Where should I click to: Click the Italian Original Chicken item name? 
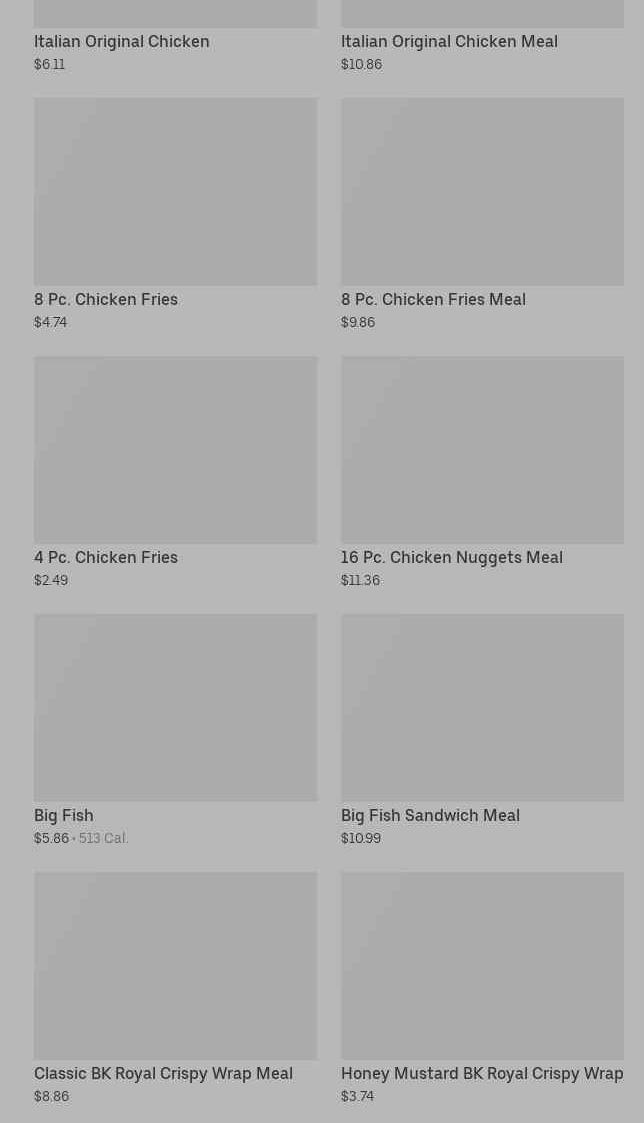click(x=122, y=41)
